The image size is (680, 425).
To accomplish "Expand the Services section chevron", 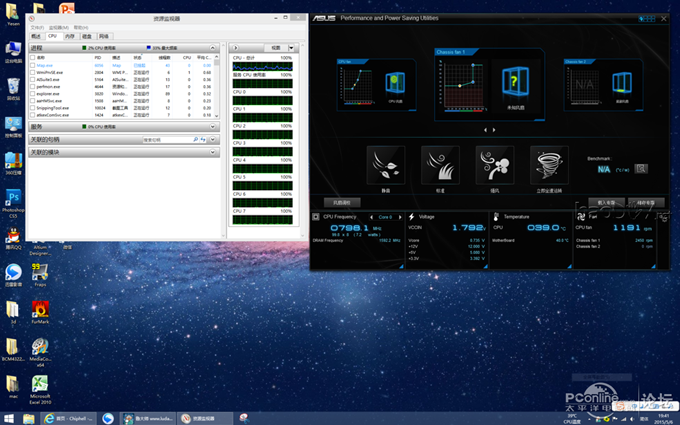I will (213, 127).
